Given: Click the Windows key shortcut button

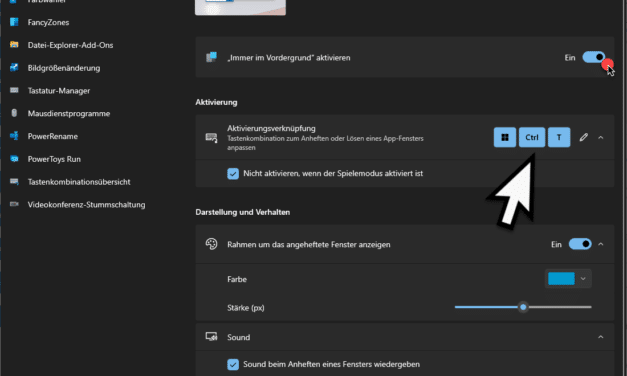Looking at the screenshot, I should [x=505, y=137].
